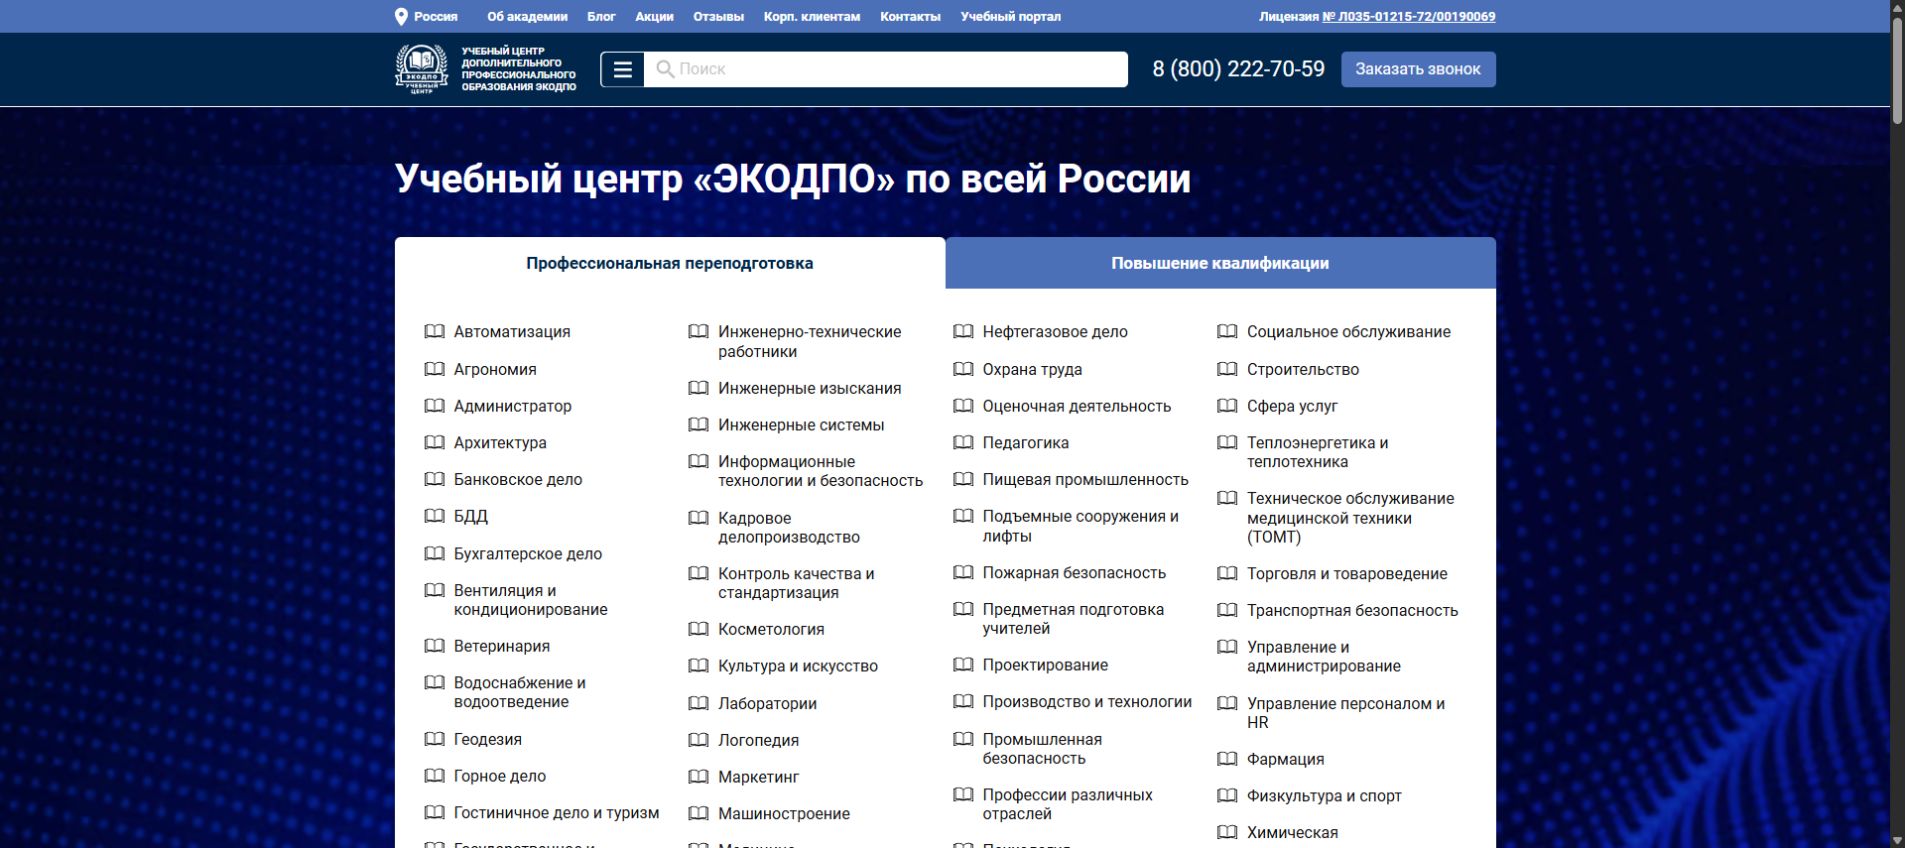Click the book icon beside Маркетинг
Viewport: 1905px width, 848px height.
tap(698, 777)
